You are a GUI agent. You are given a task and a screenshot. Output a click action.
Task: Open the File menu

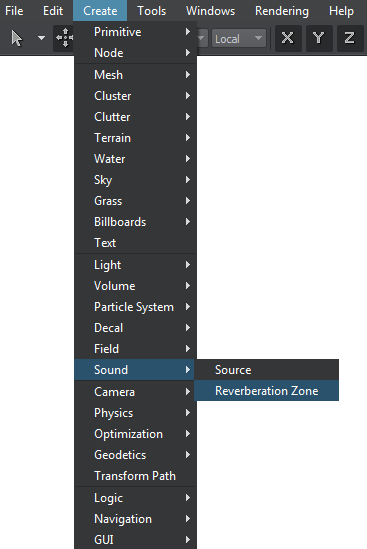14,11
